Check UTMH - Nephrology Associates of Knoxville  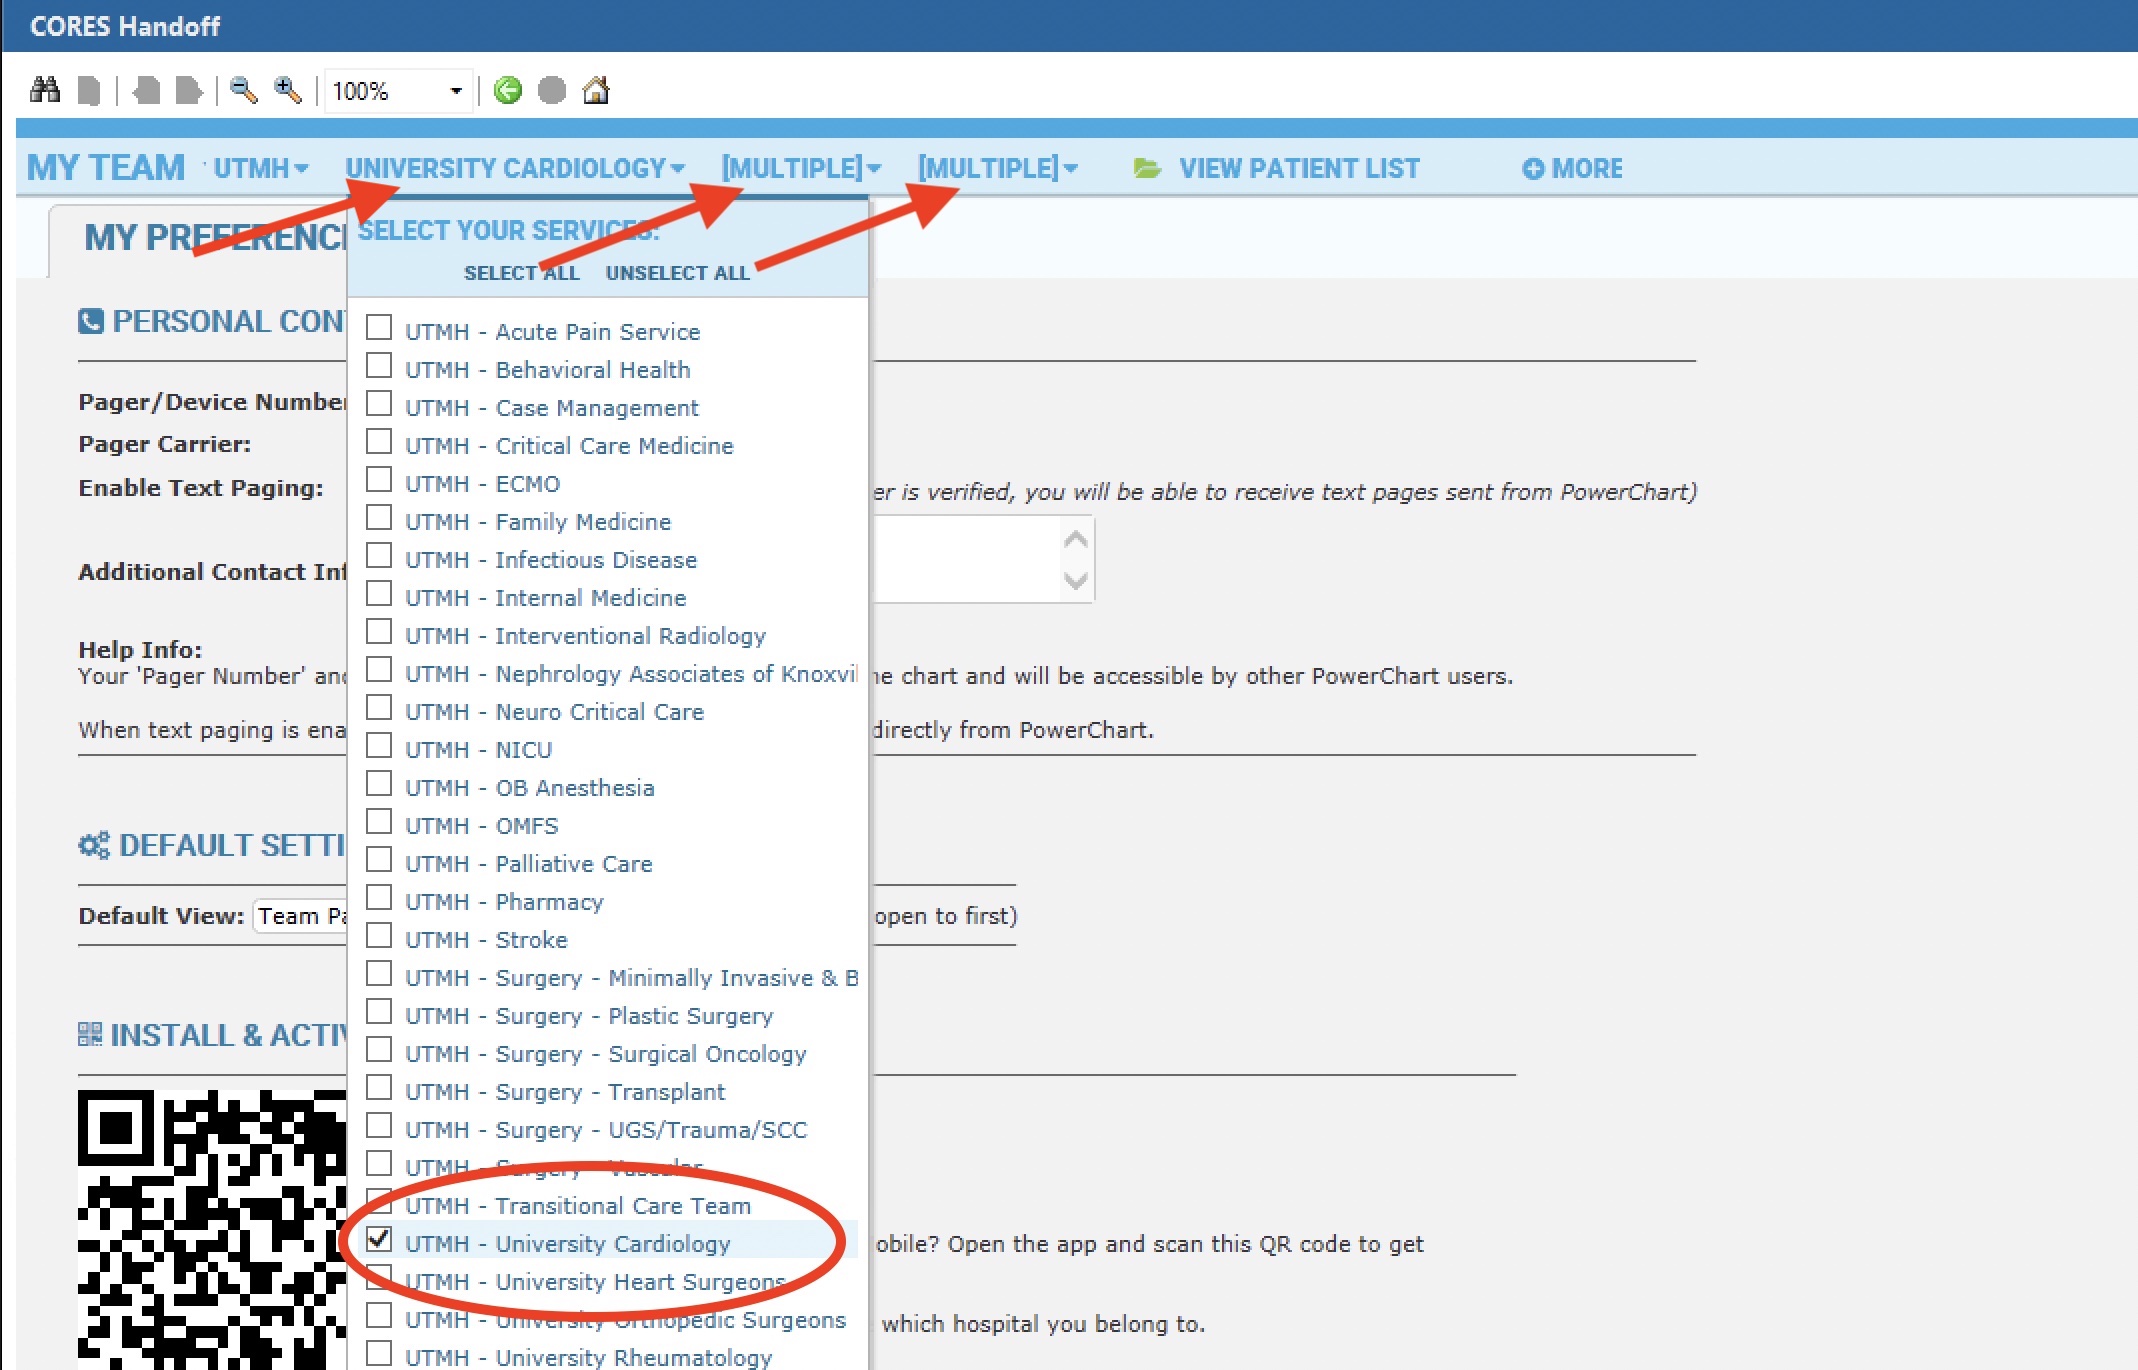(x=379, y=670)
